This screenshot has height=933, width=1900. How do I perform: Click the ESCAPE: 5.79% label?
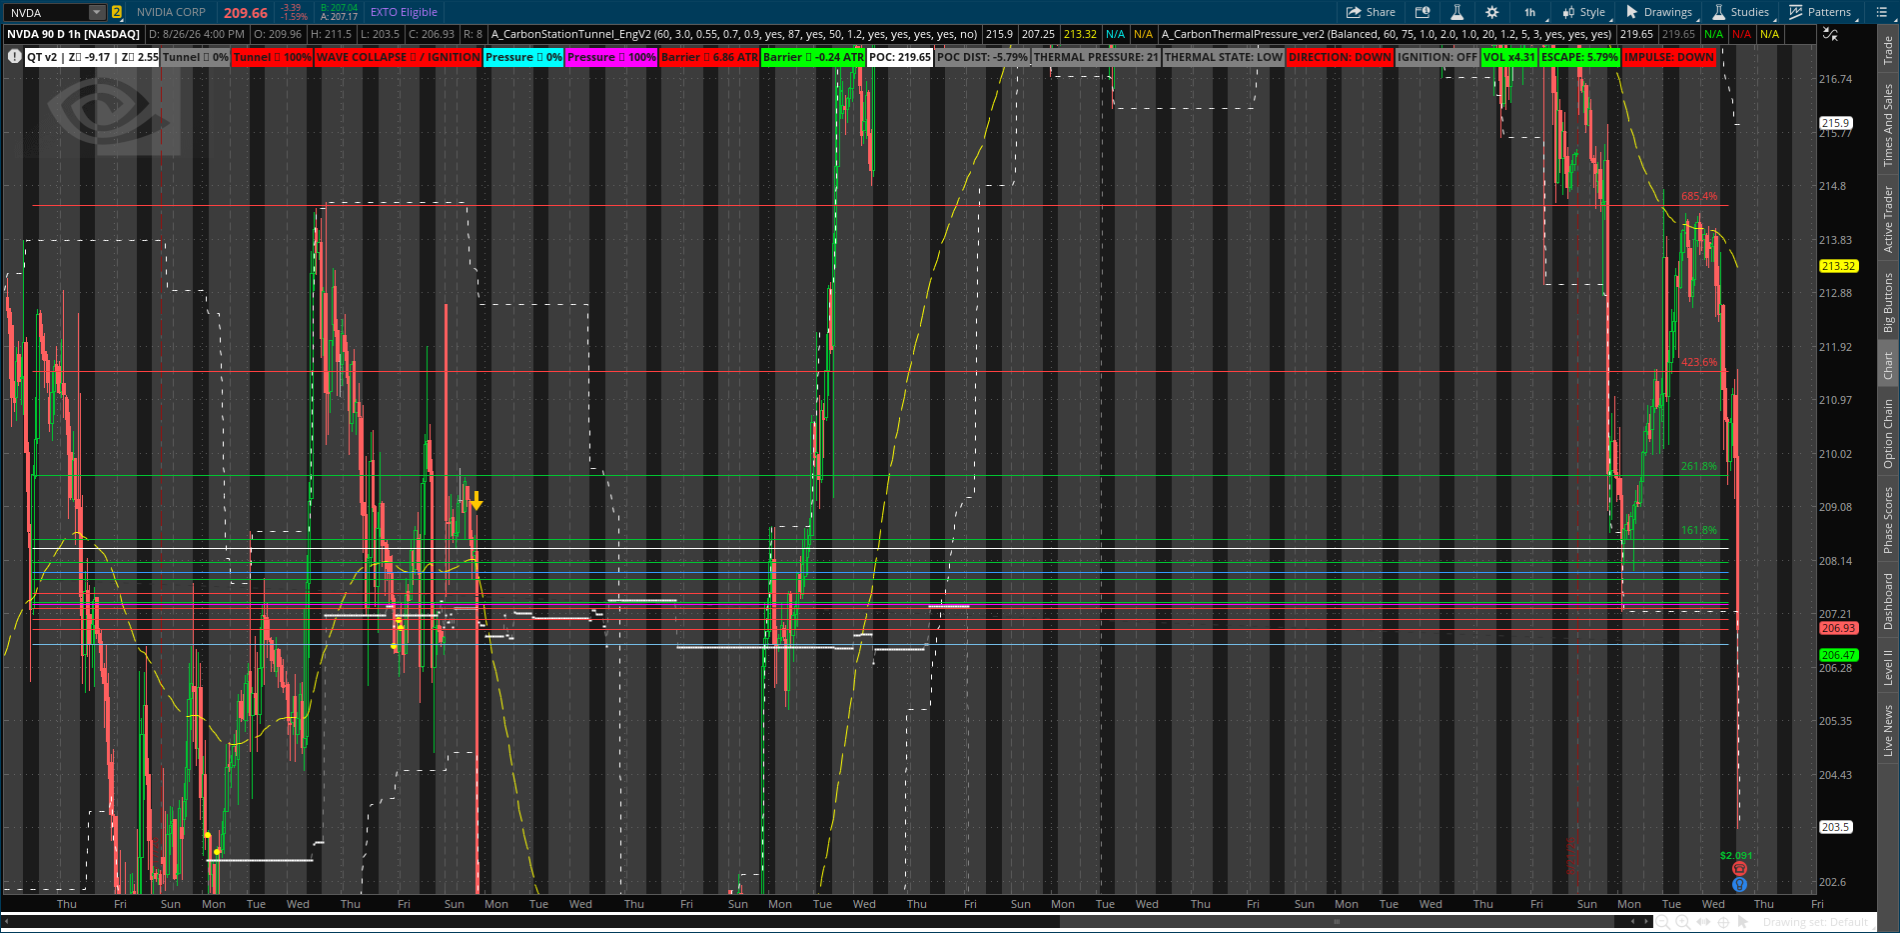pos(1579,57)
